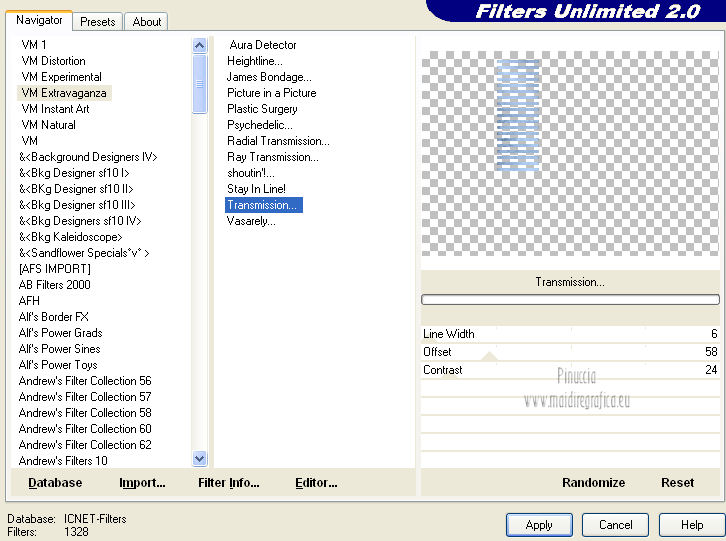726x541 pixels.
Task: Select AFH category
Action: click(29, 301)
